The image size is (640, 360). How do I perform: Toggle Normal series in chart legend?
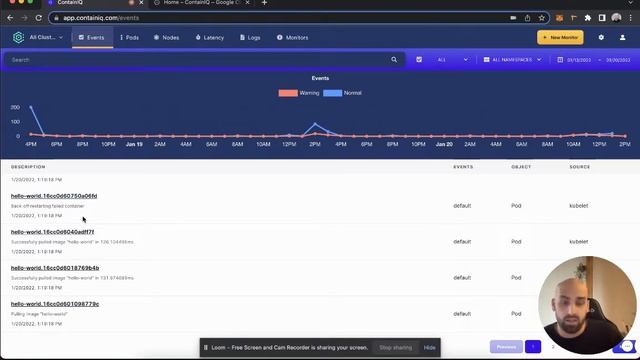click(342, 93)
